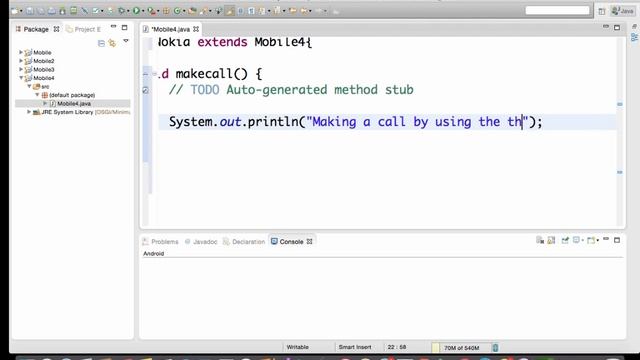The image size is (640, 360).
Task: Collapse the Mobile4 project node
Action: [21, 78]
